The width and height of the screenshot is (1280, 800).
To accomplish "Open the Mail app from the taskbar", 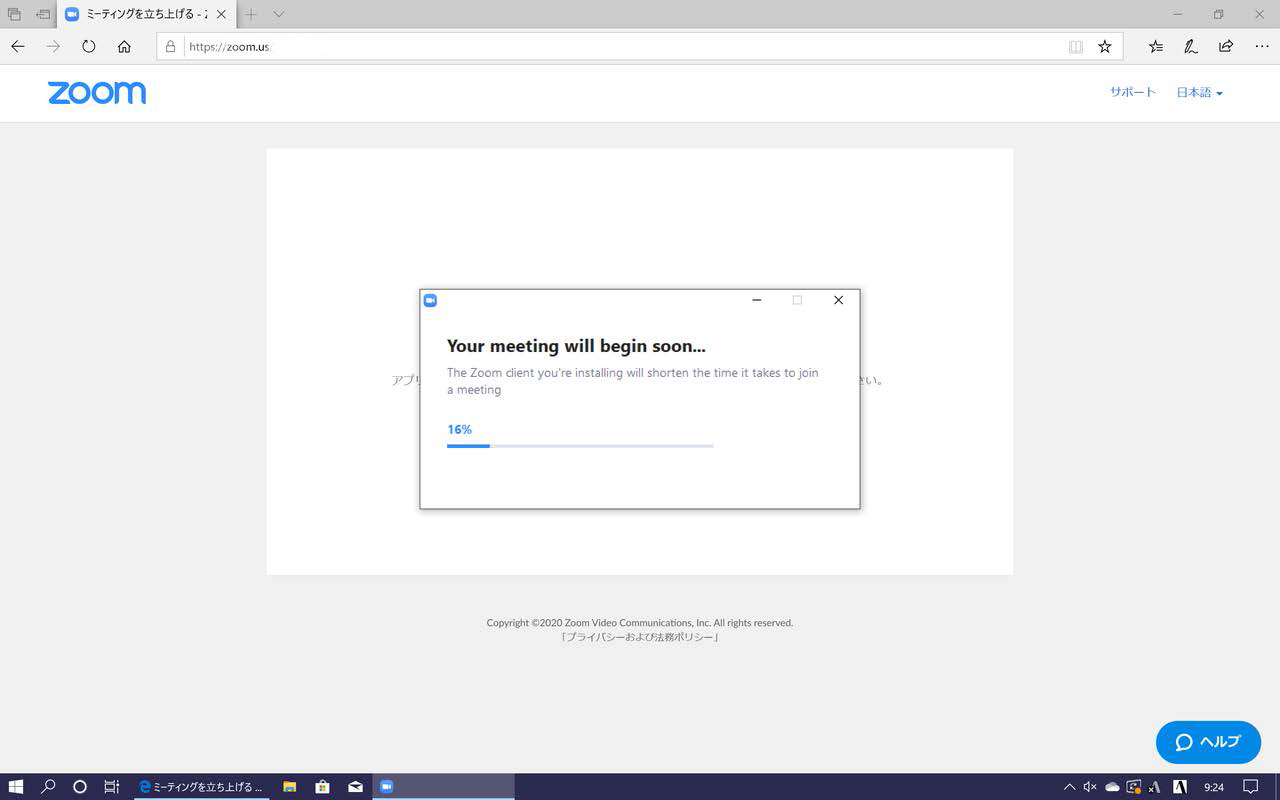I will tap(355, 787).
